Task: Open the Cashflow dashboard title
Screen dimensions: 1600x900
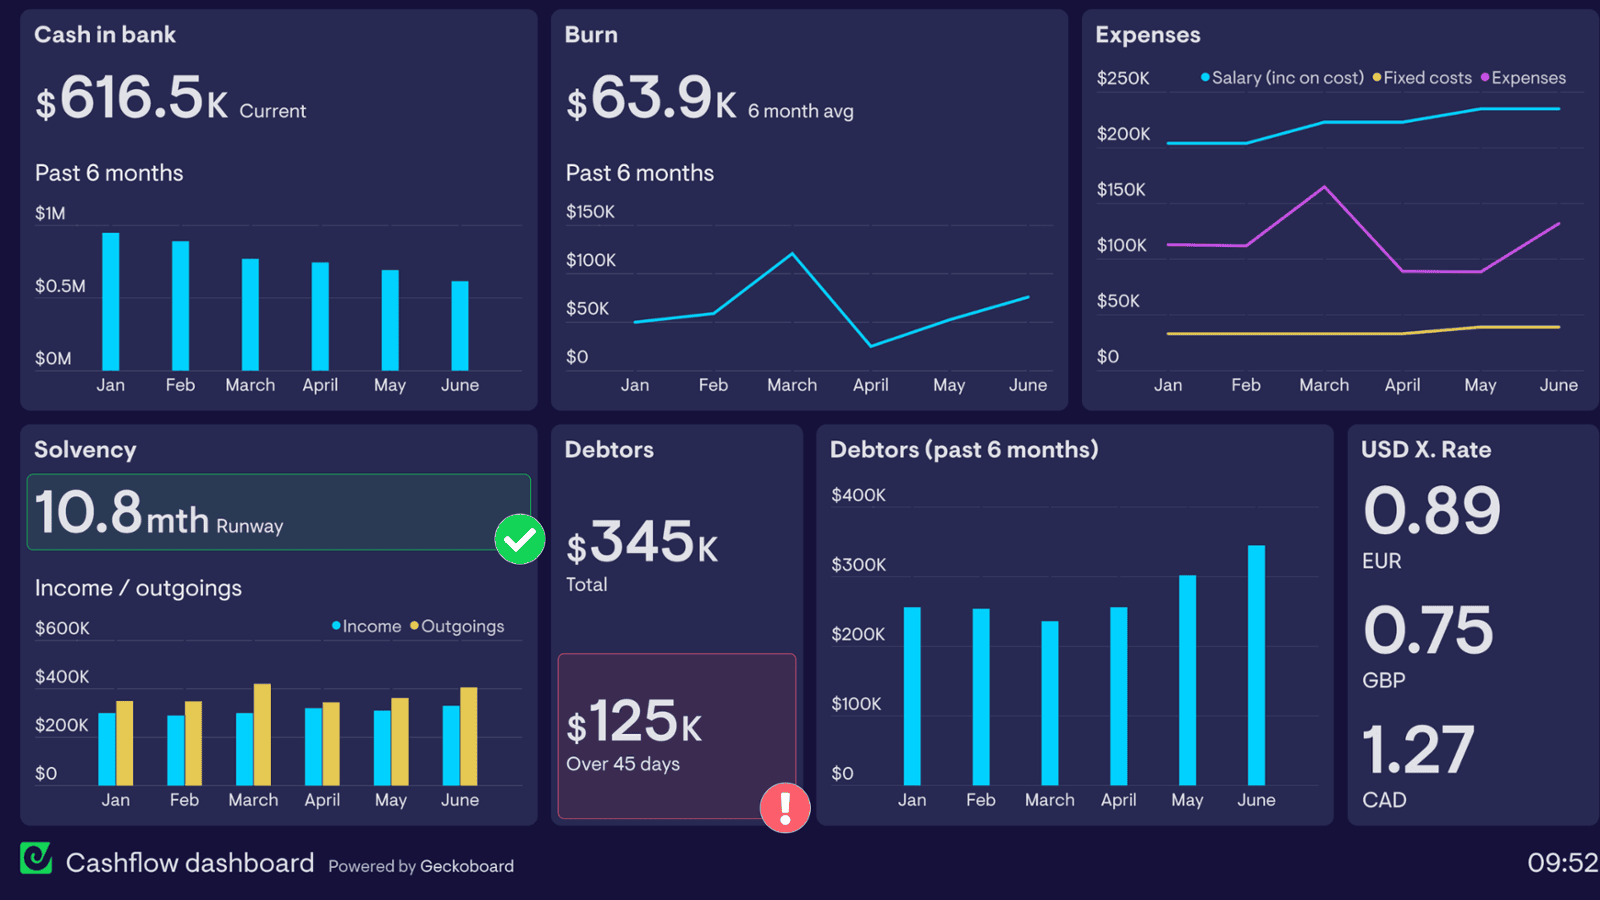Action: click(190, 863)
